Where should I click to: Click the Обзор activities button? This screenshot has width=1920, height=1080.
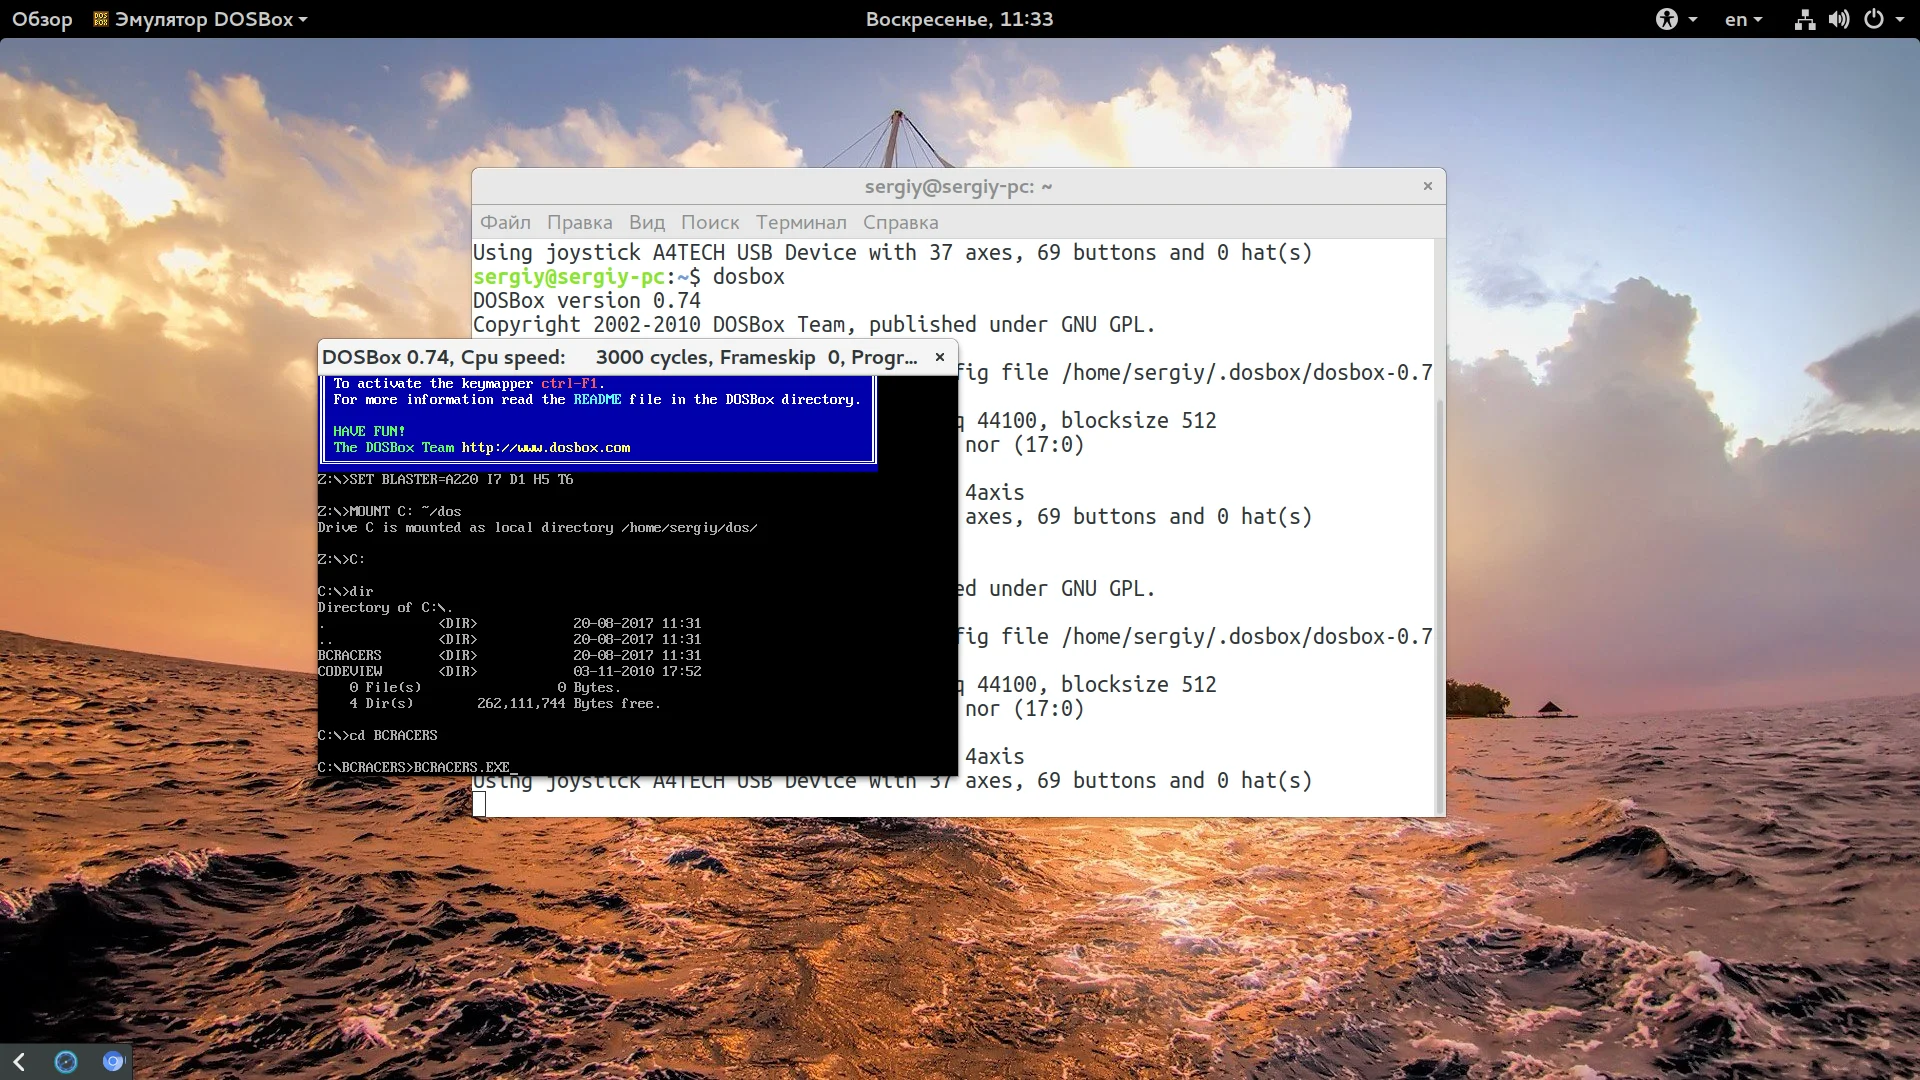pos(42,19)
